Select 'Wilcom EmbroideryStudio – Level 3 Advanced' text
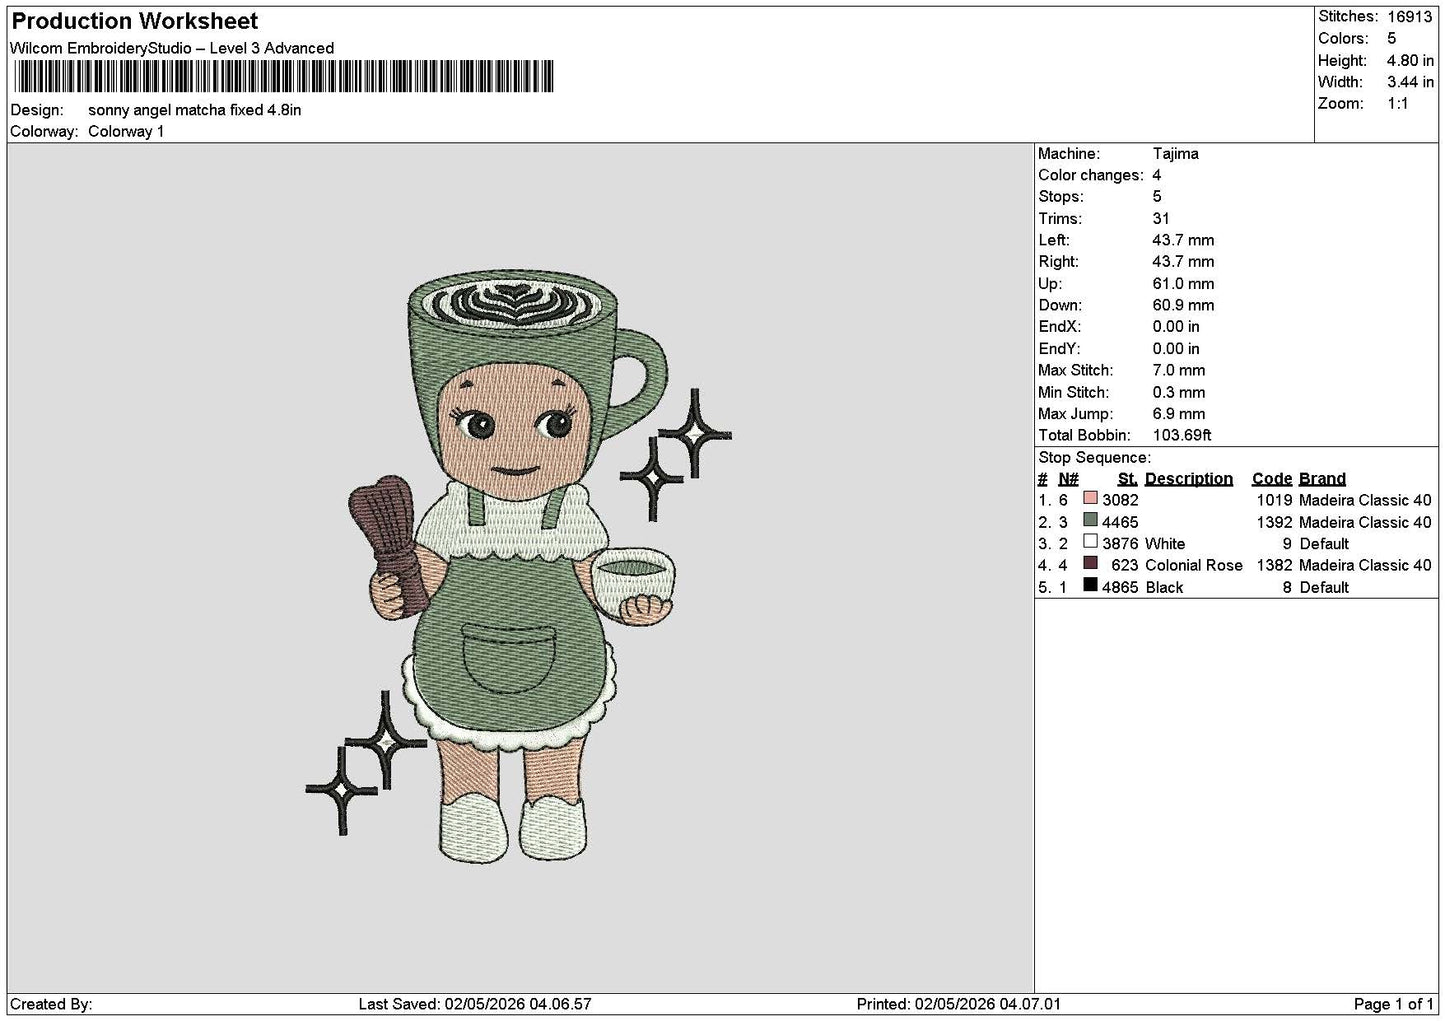The width and height of the screenshot is (1445, 1021). click(x=172, y=48)
